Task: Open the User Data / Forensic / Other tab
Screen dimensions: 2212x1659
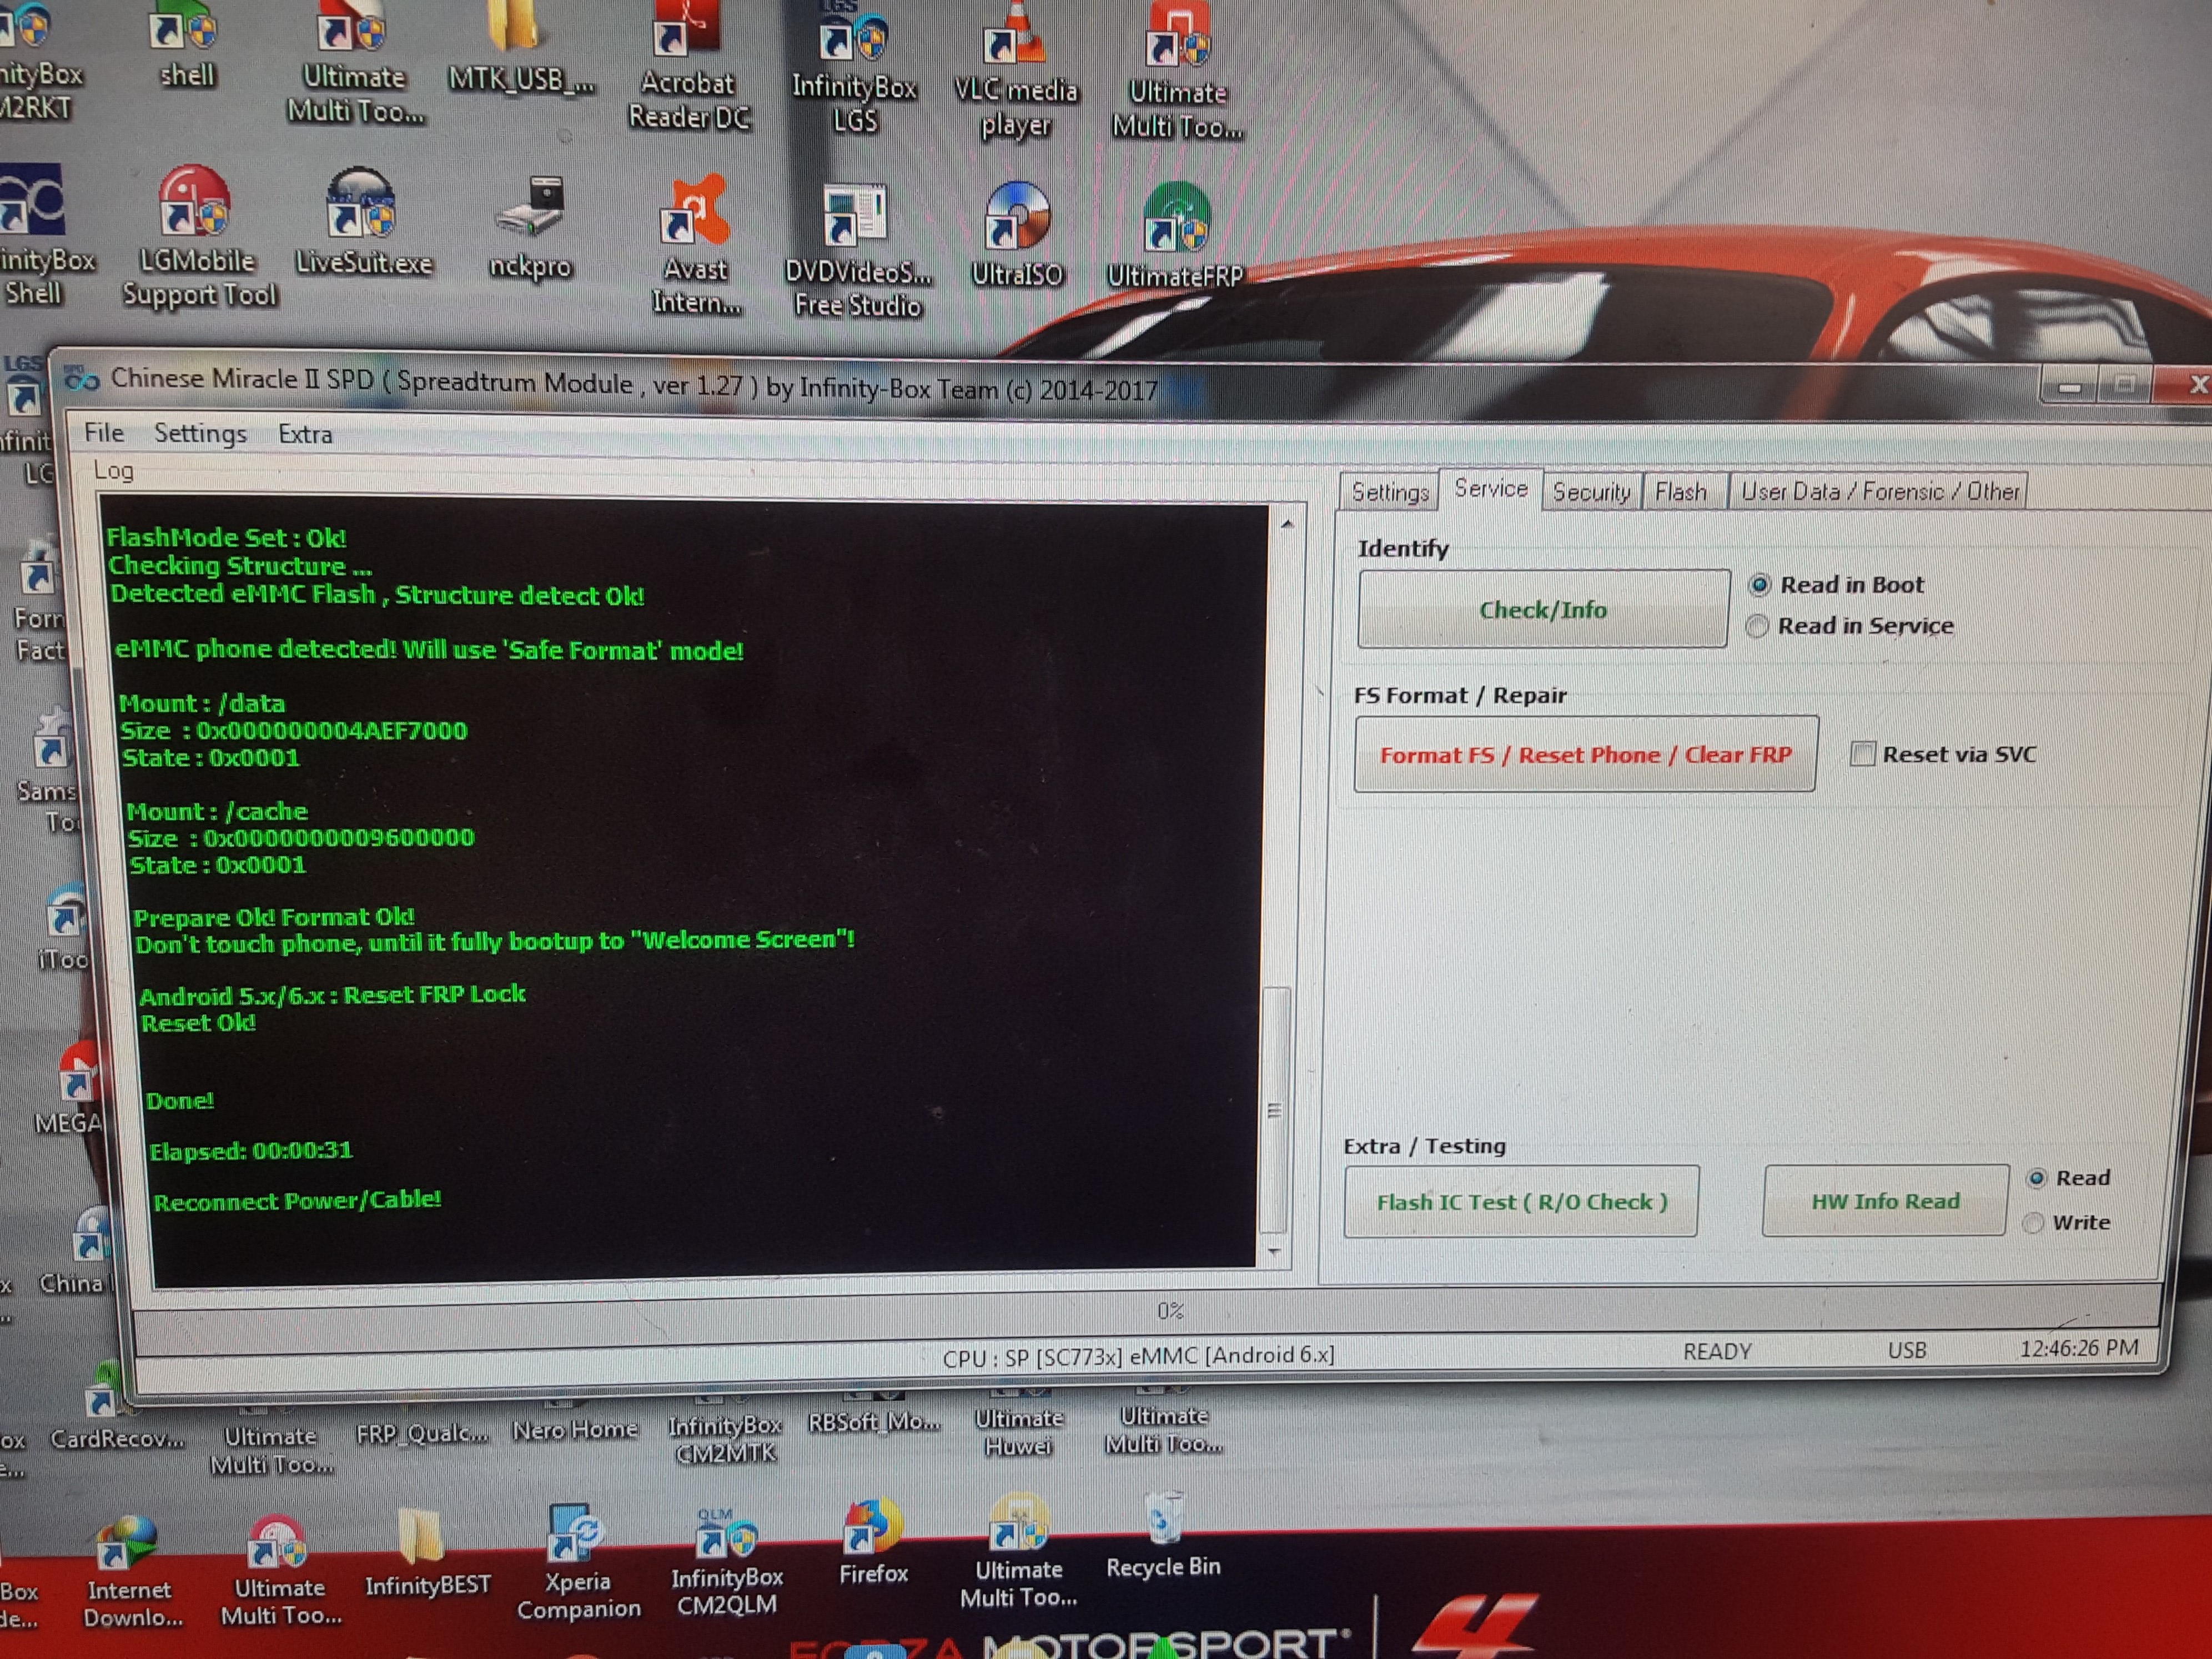Action: [x=1880, y=491]
